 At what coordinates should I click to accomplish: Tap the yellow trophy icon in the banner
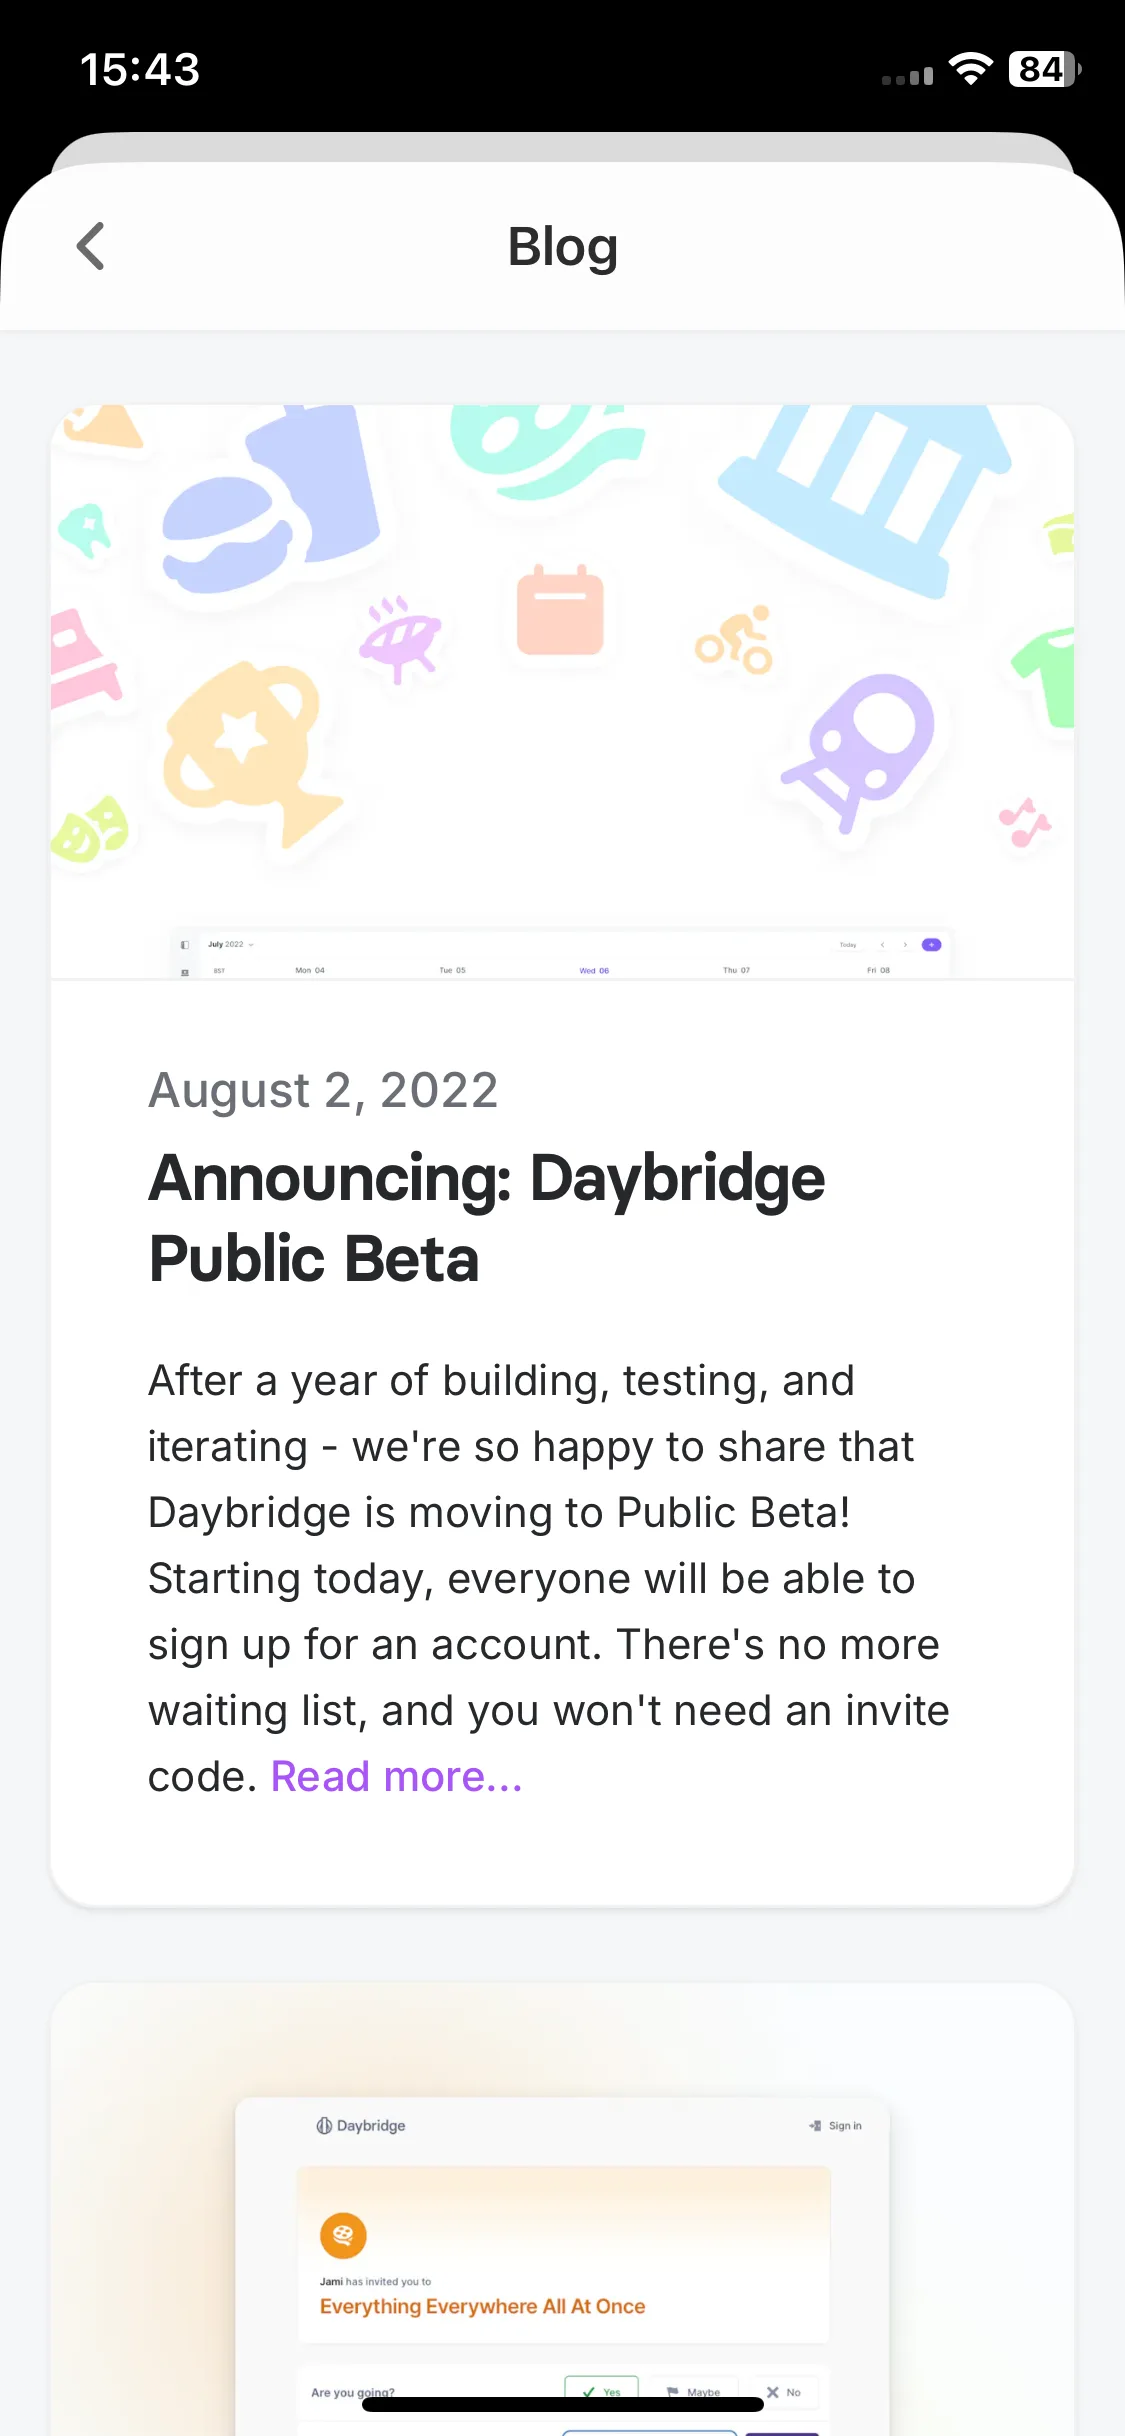(x=250, y=752)
